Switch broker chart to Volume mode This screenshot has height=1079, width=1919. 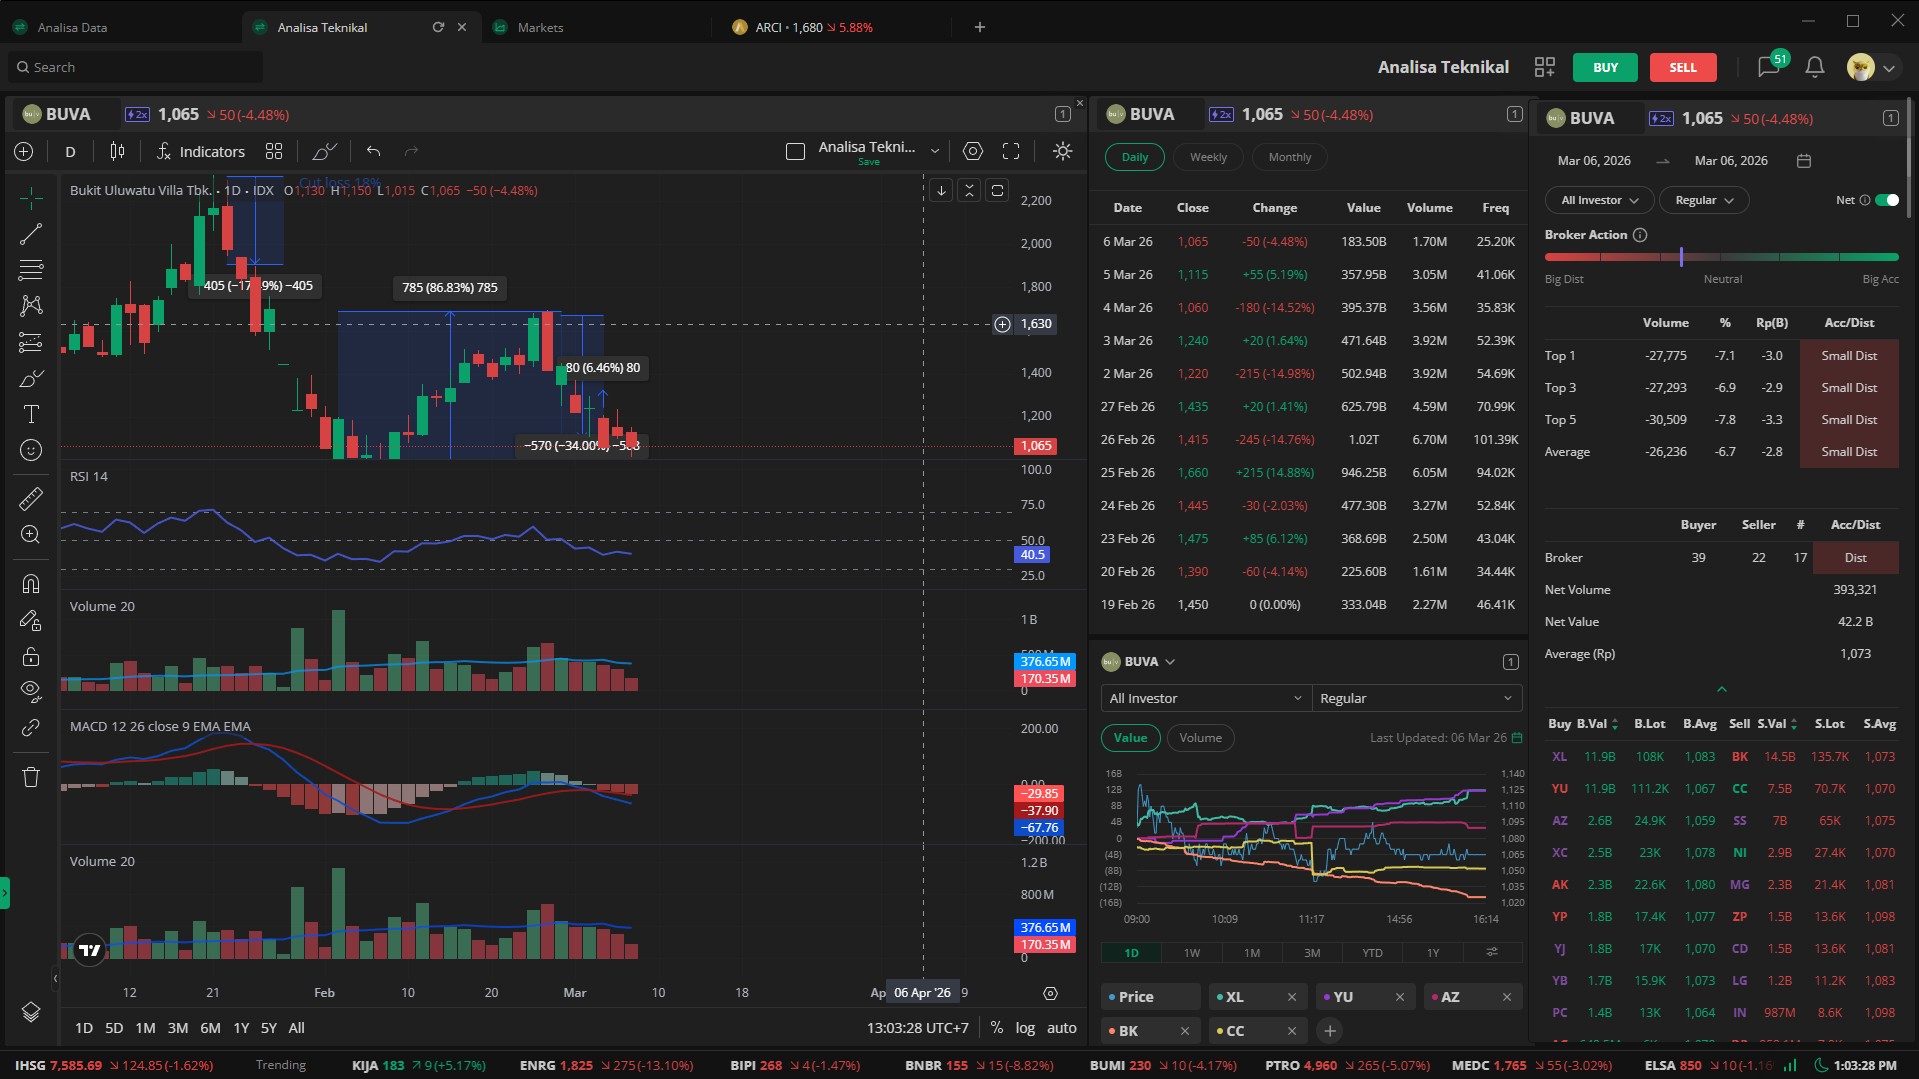(x=1200, y=738)
